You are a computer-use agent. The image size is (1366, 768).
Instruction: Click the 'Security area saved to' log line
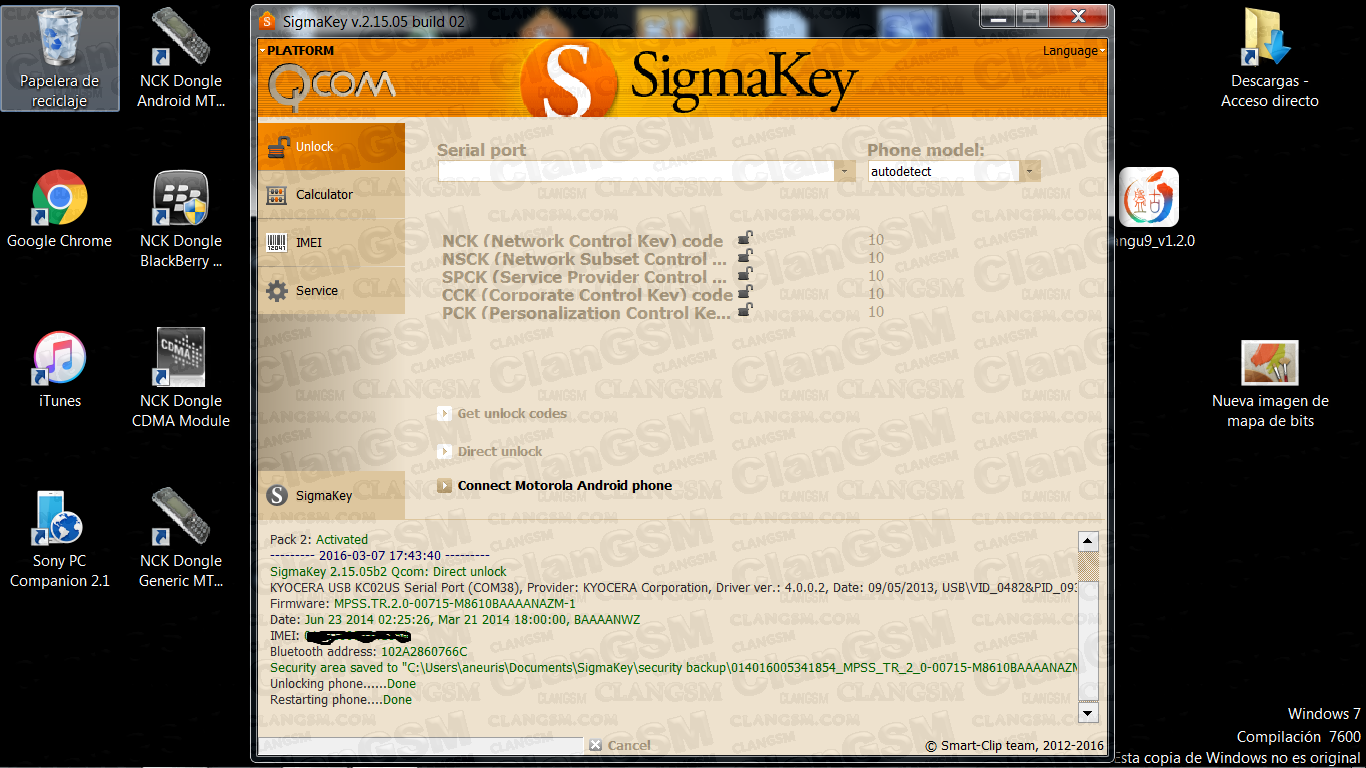(x=673, y=668)
